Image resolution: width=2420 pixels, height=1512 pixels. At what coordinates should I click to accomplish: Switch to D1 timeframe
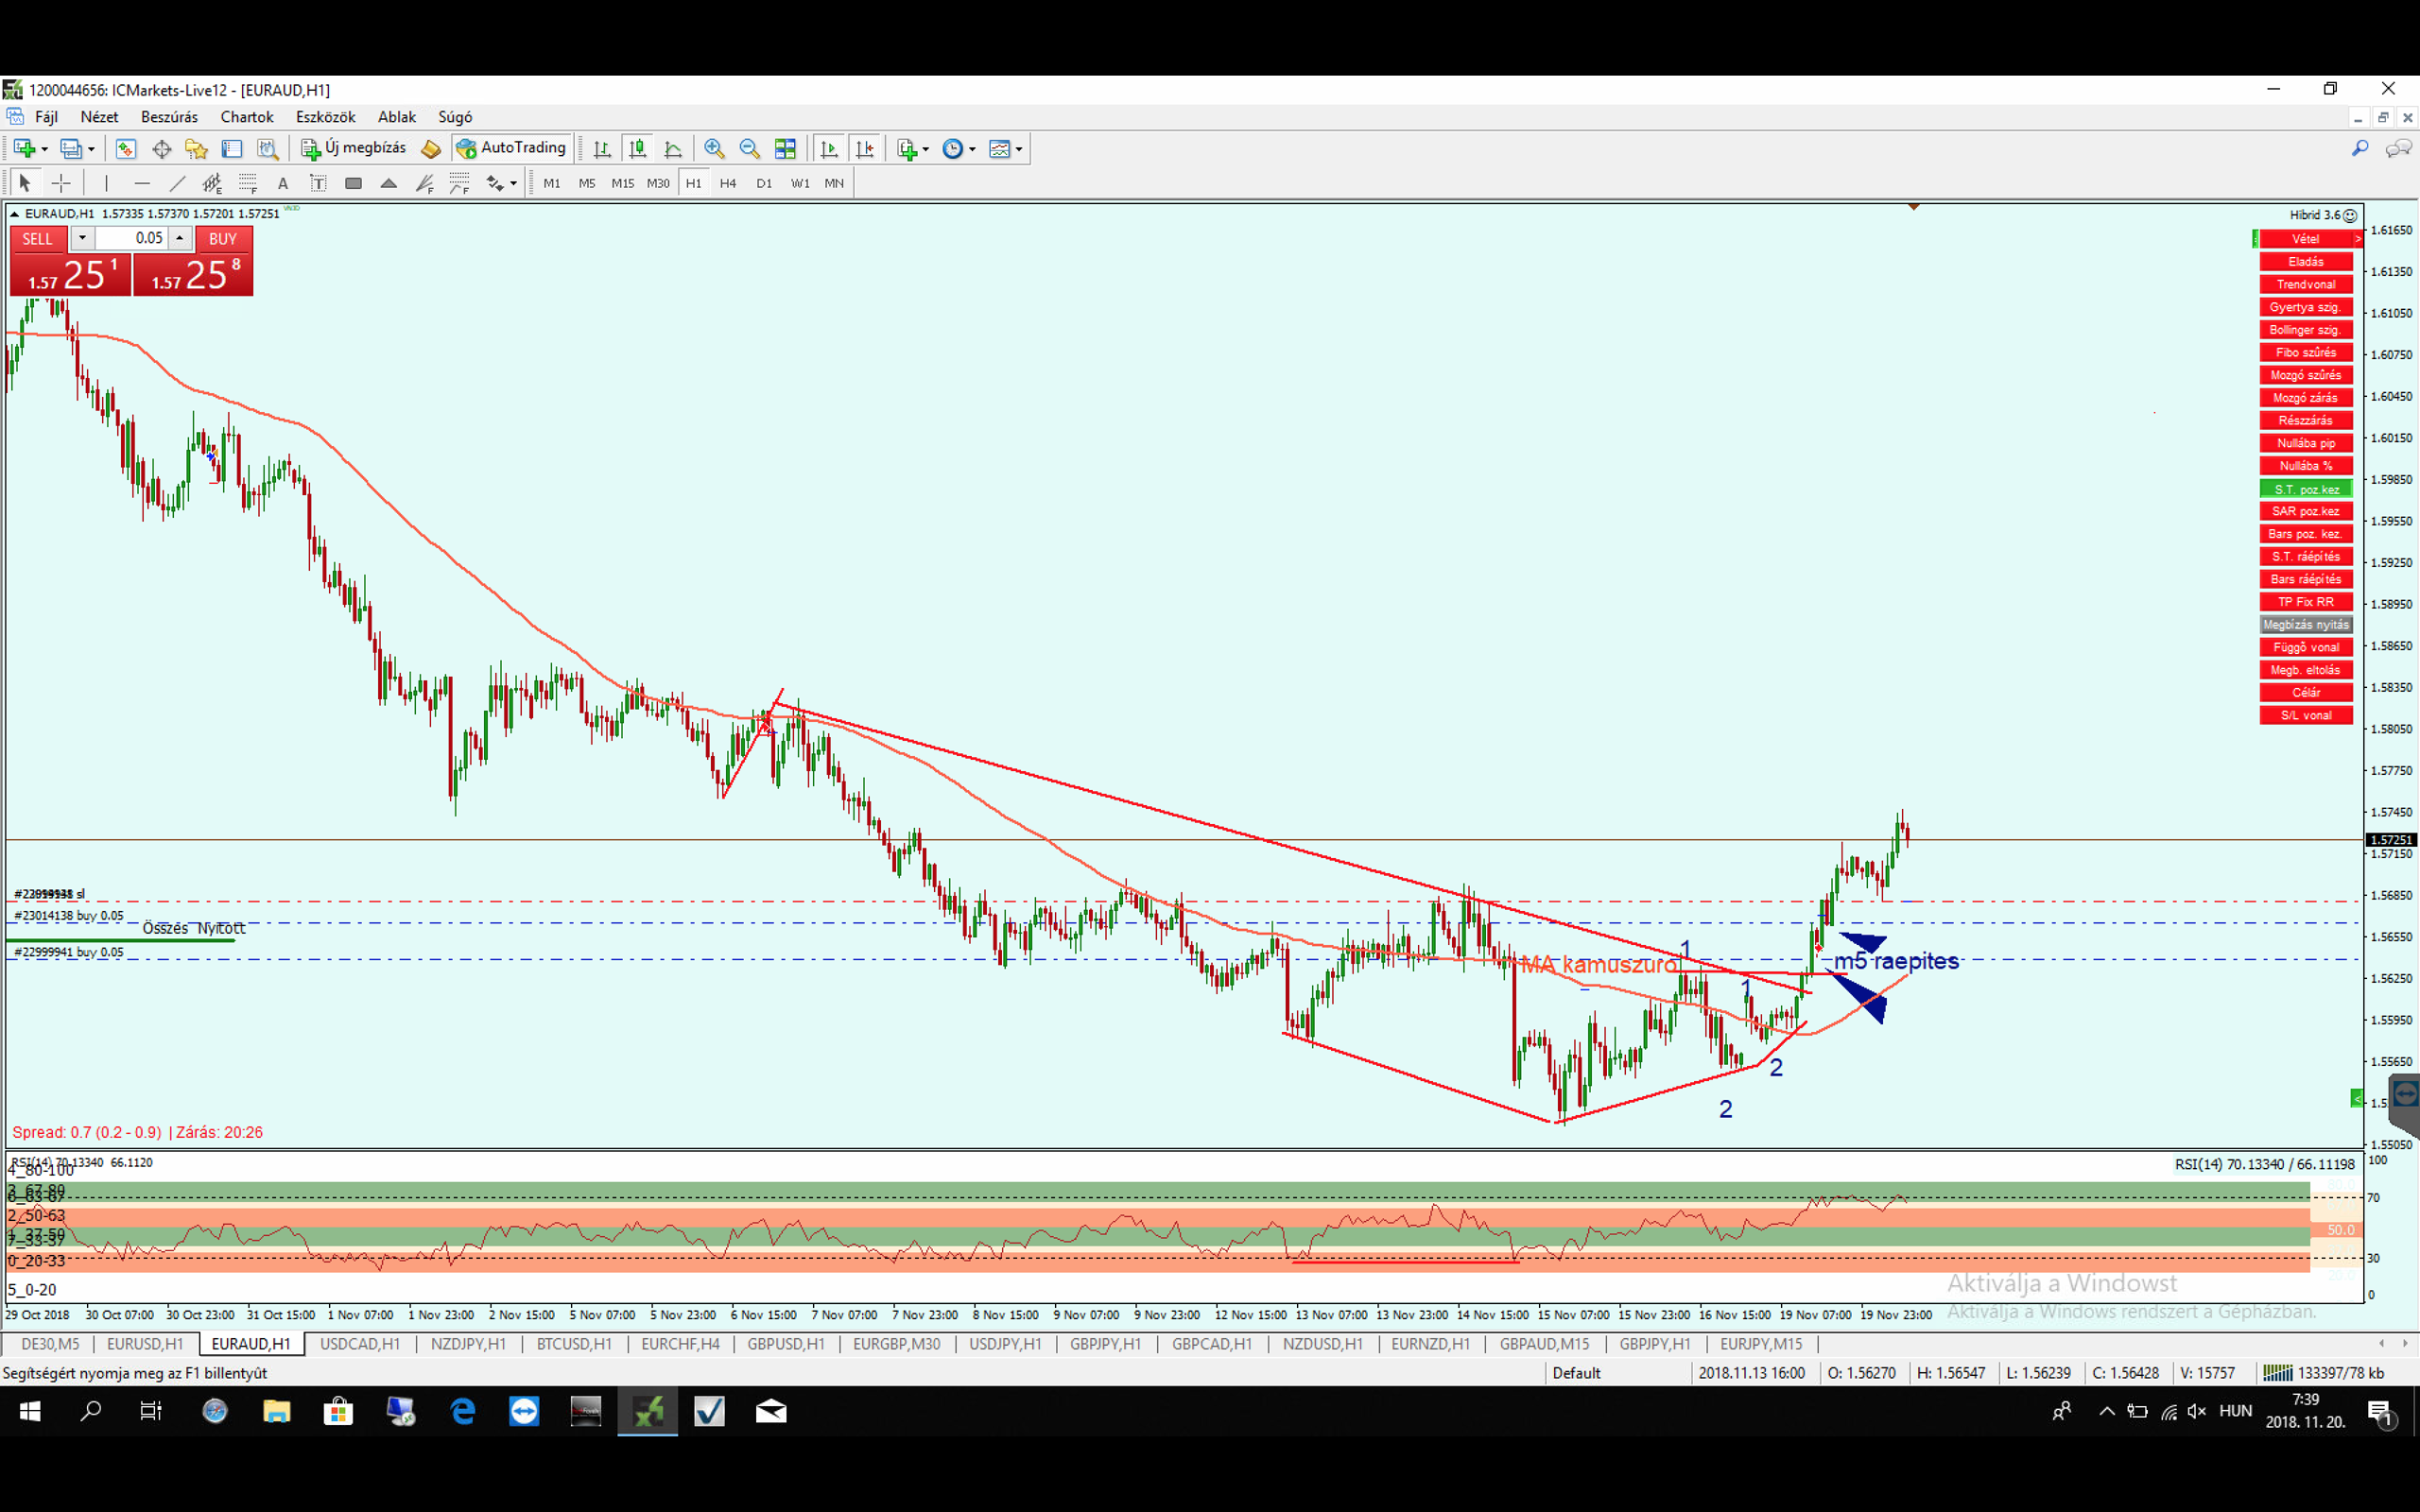764,183
